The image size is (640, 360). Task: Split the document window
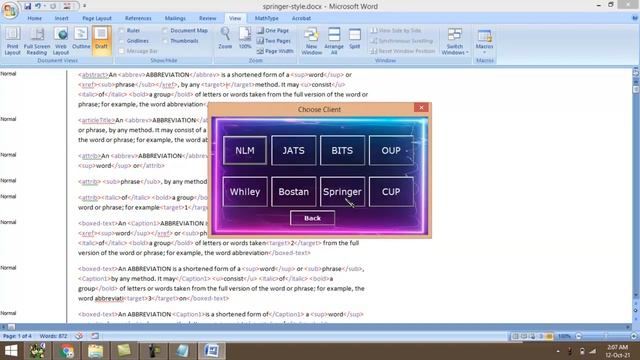[x=354, y=39]
